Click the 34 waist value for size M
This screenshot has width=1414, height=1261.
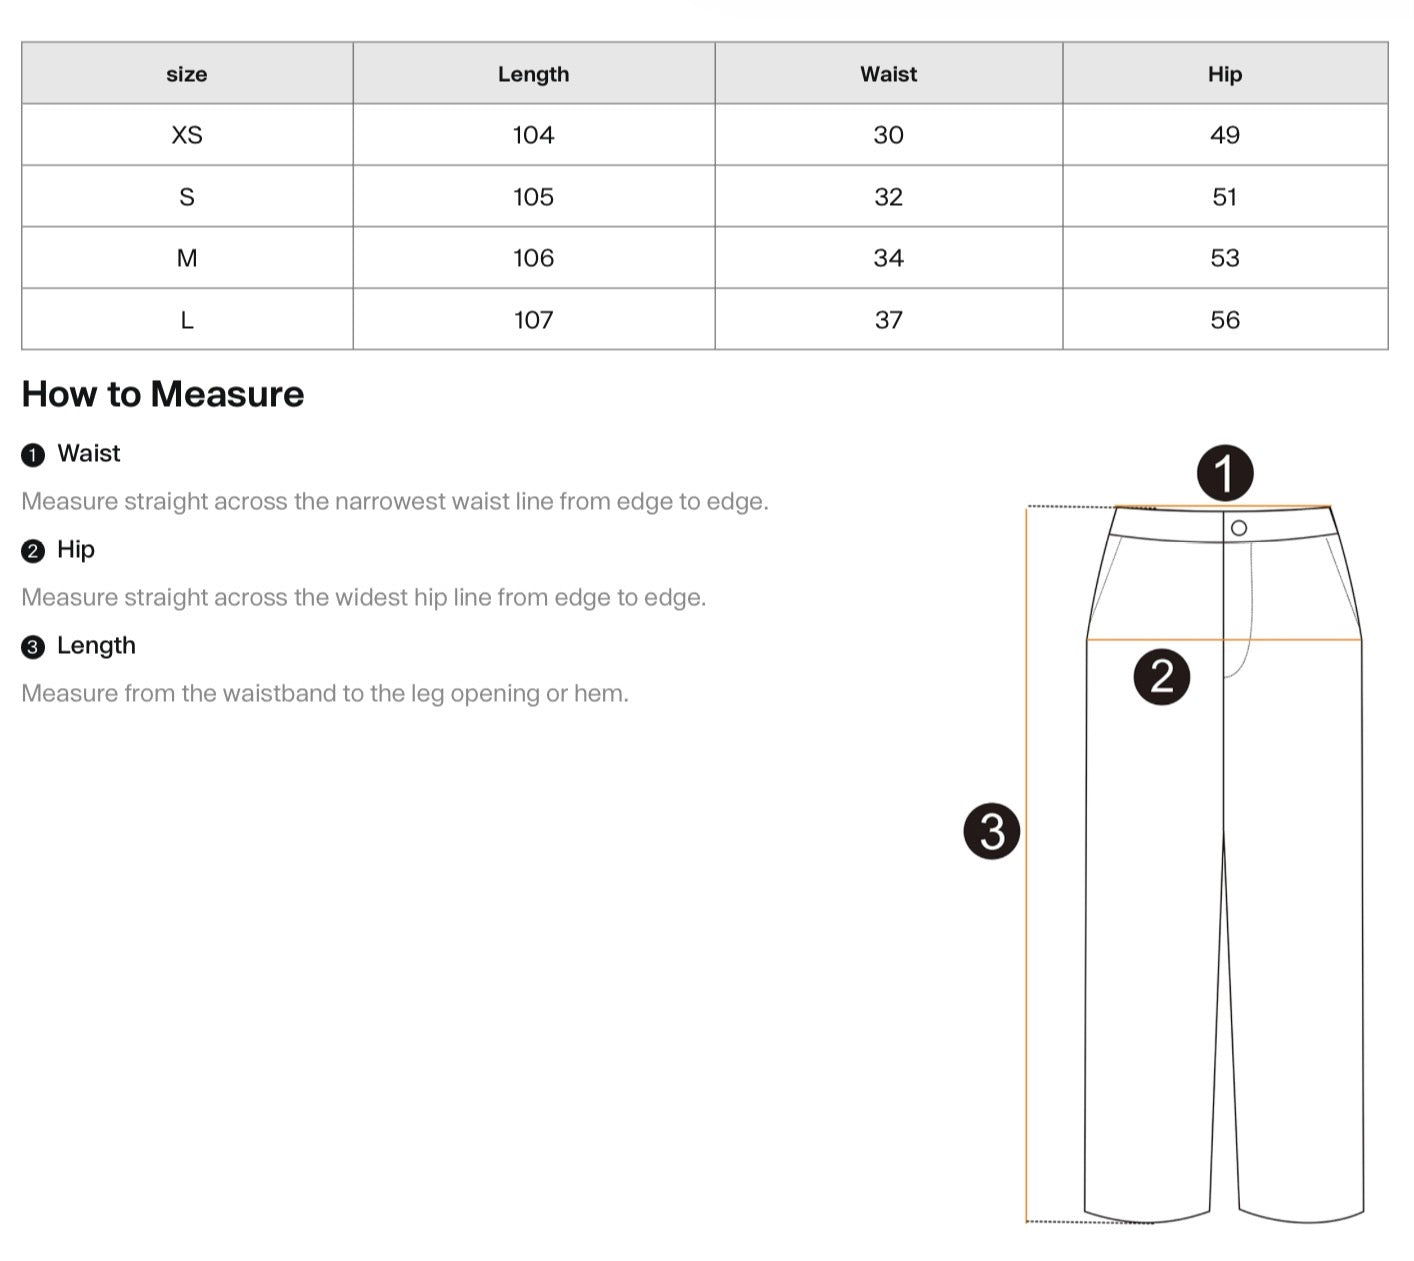tap(889, 258)
